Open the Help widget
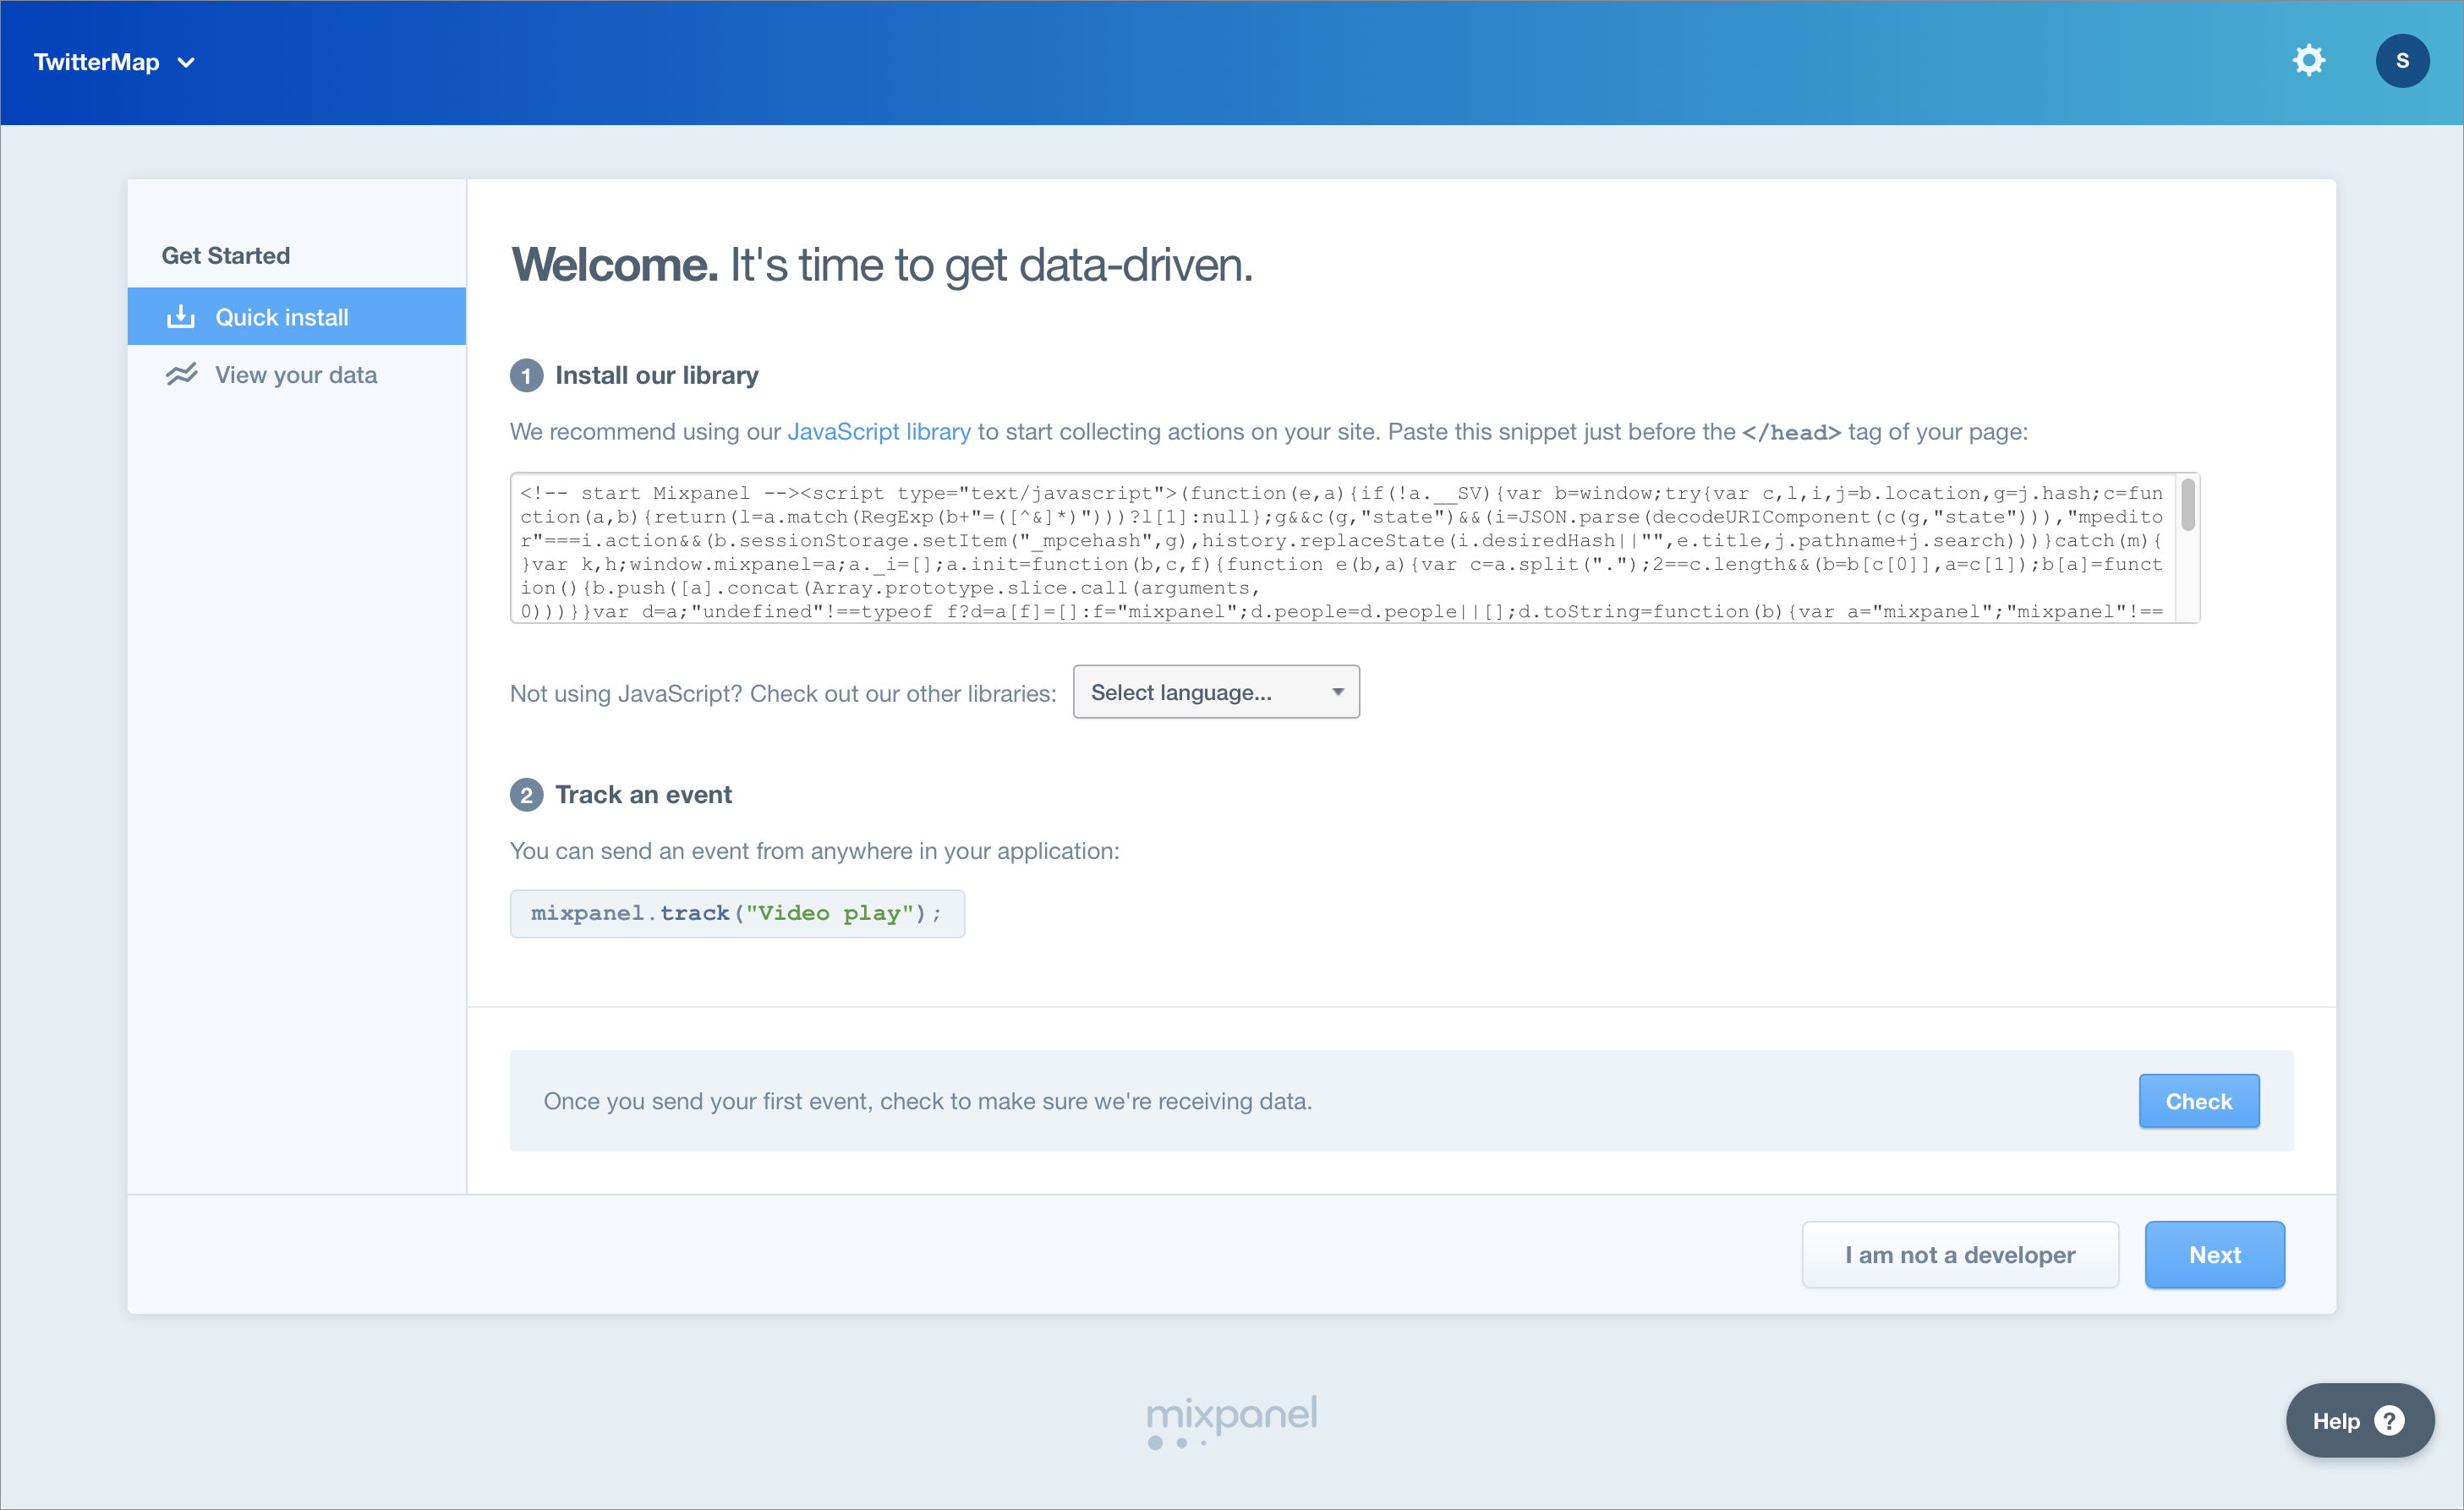The image size is (2464, 1510). (x=2359, y=1420)
